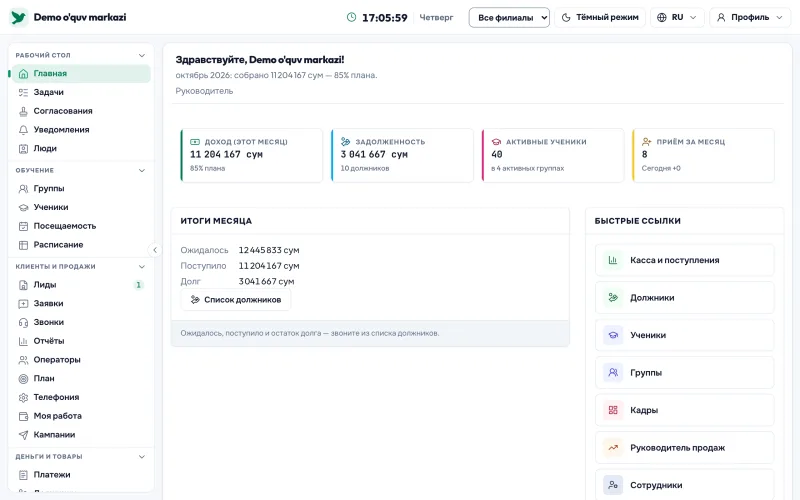Collapse the sidebar with the arrow handle

point(155,250)
